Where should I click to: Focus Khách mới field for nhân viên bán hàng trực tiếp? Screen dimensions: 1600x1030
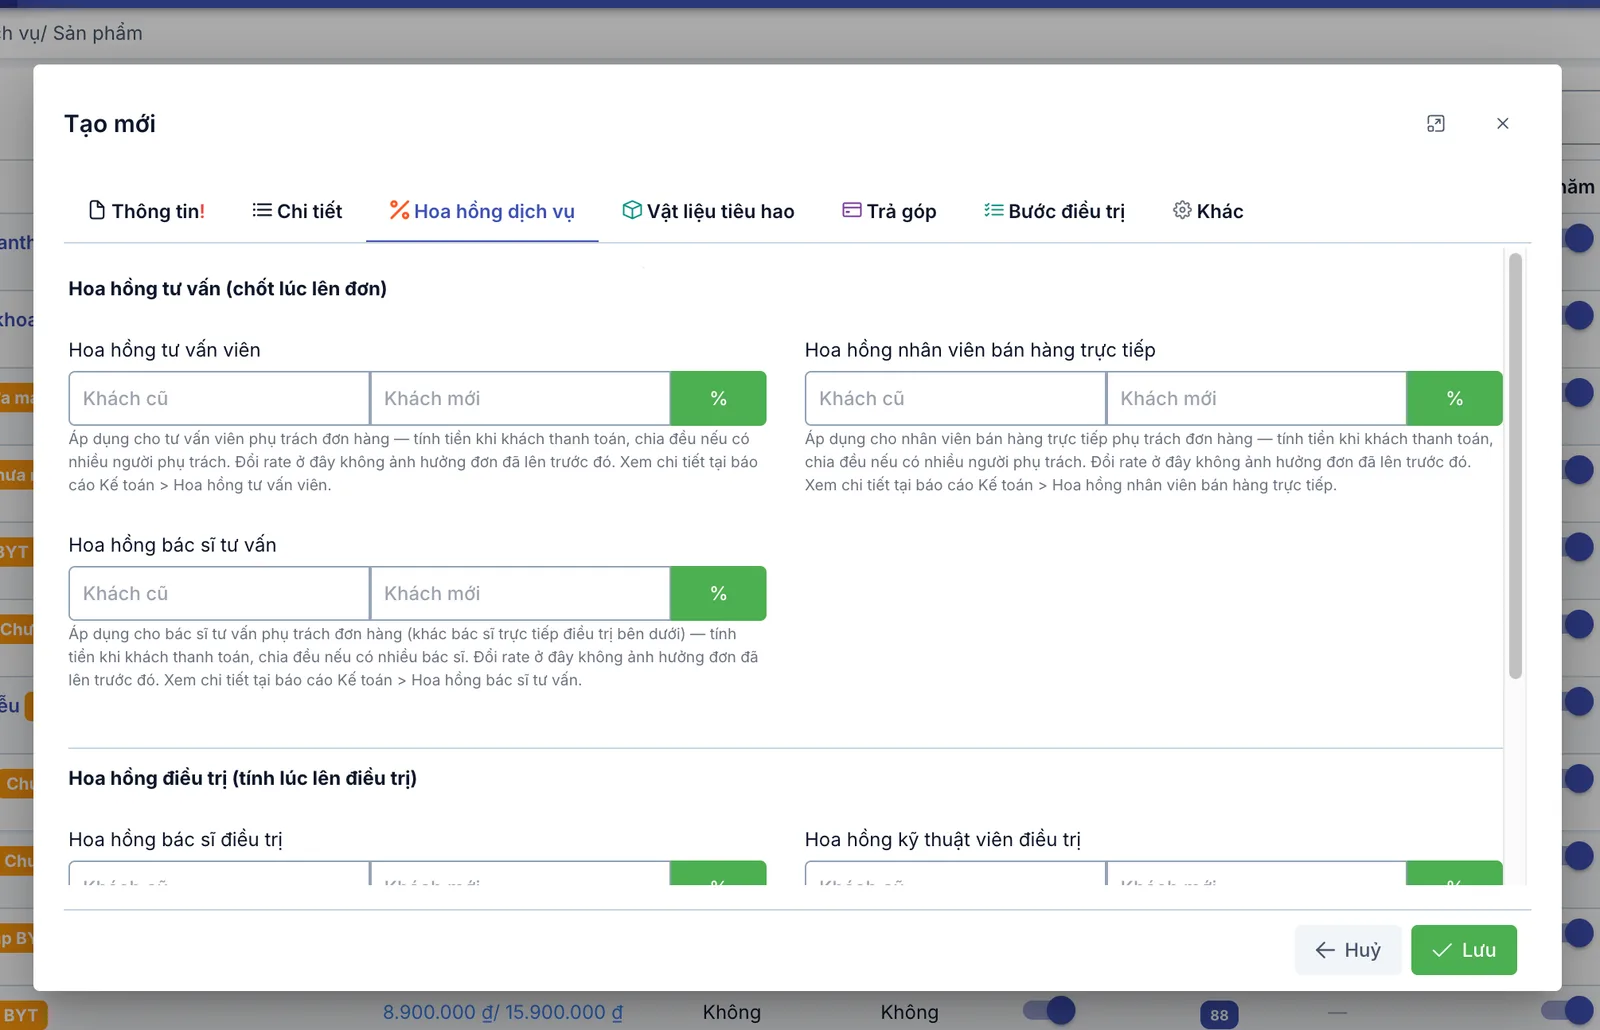[x=1256, y=398]
